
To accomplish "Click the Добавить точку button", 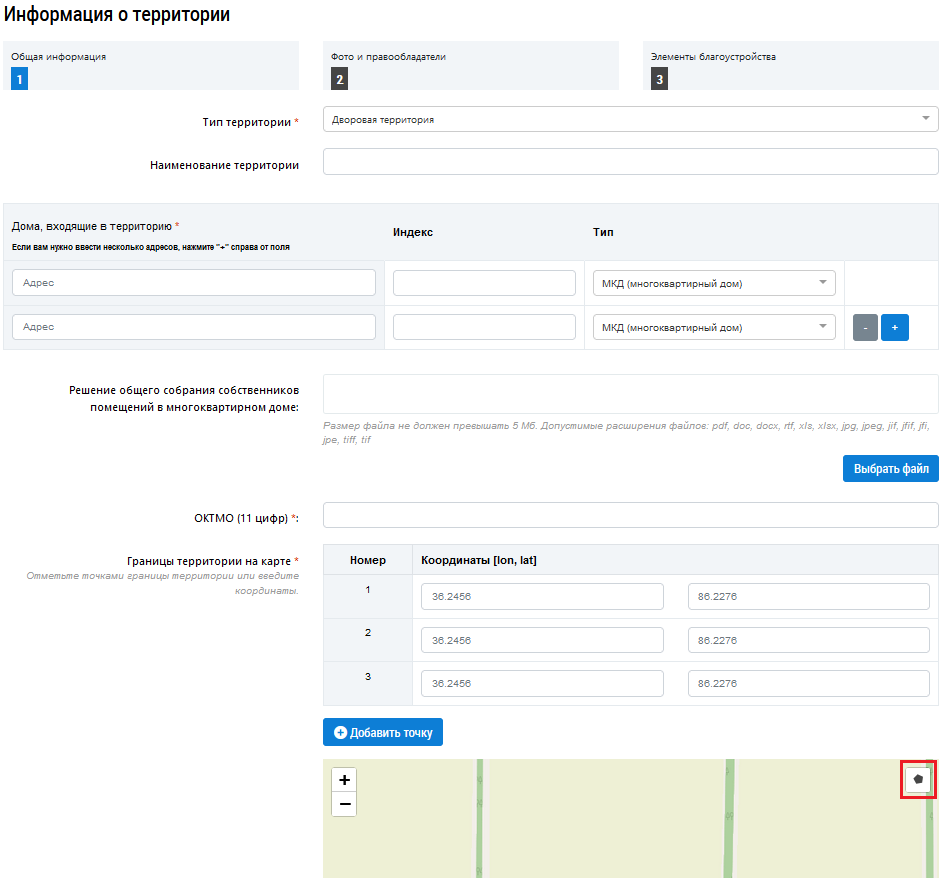I will 383,732.
